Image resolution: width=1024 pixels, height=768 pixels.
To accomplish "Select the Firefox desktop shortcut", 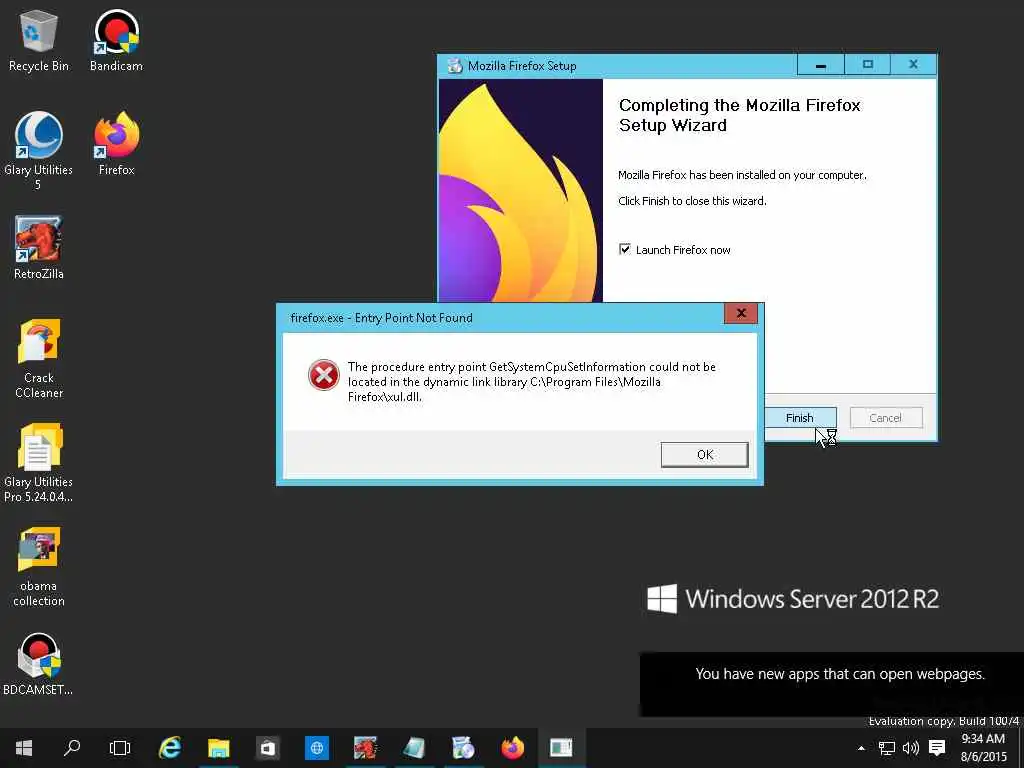I will (x=116, y=144).
